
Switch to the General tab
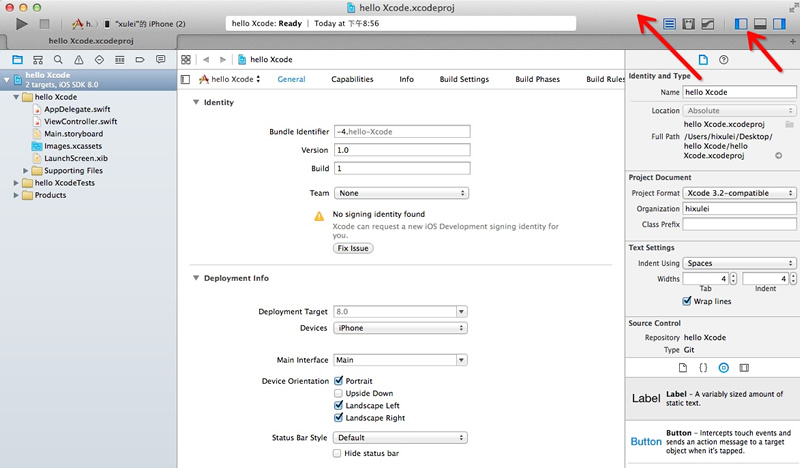pos(291,79)
